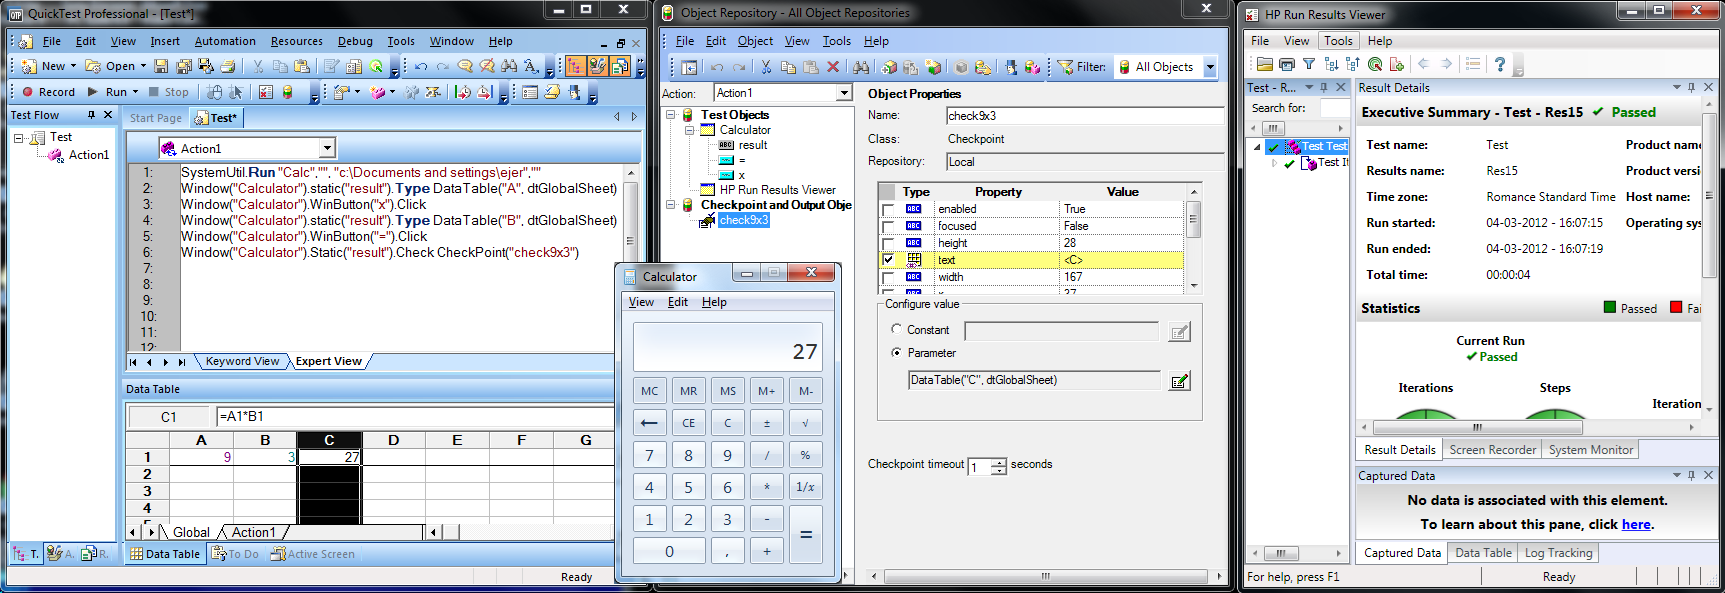Click the Object Repository barrel icon in QuickTest toolbar
Viewport: 1725px width, 593px height.
point(288,92)
